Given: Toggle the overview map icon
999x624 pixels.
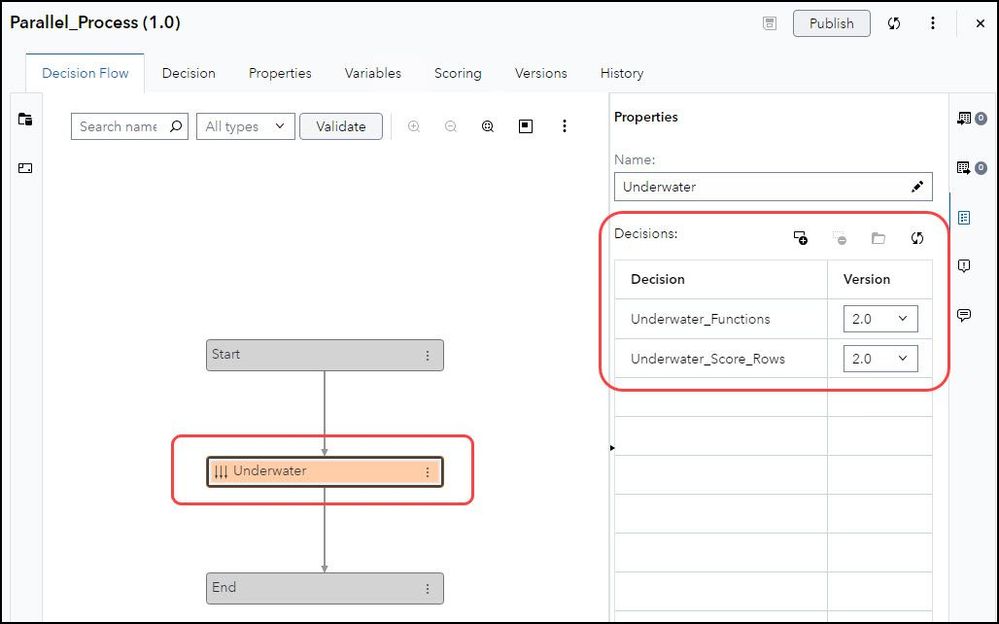Looking at the screenshot, I should tap(526, 126).
